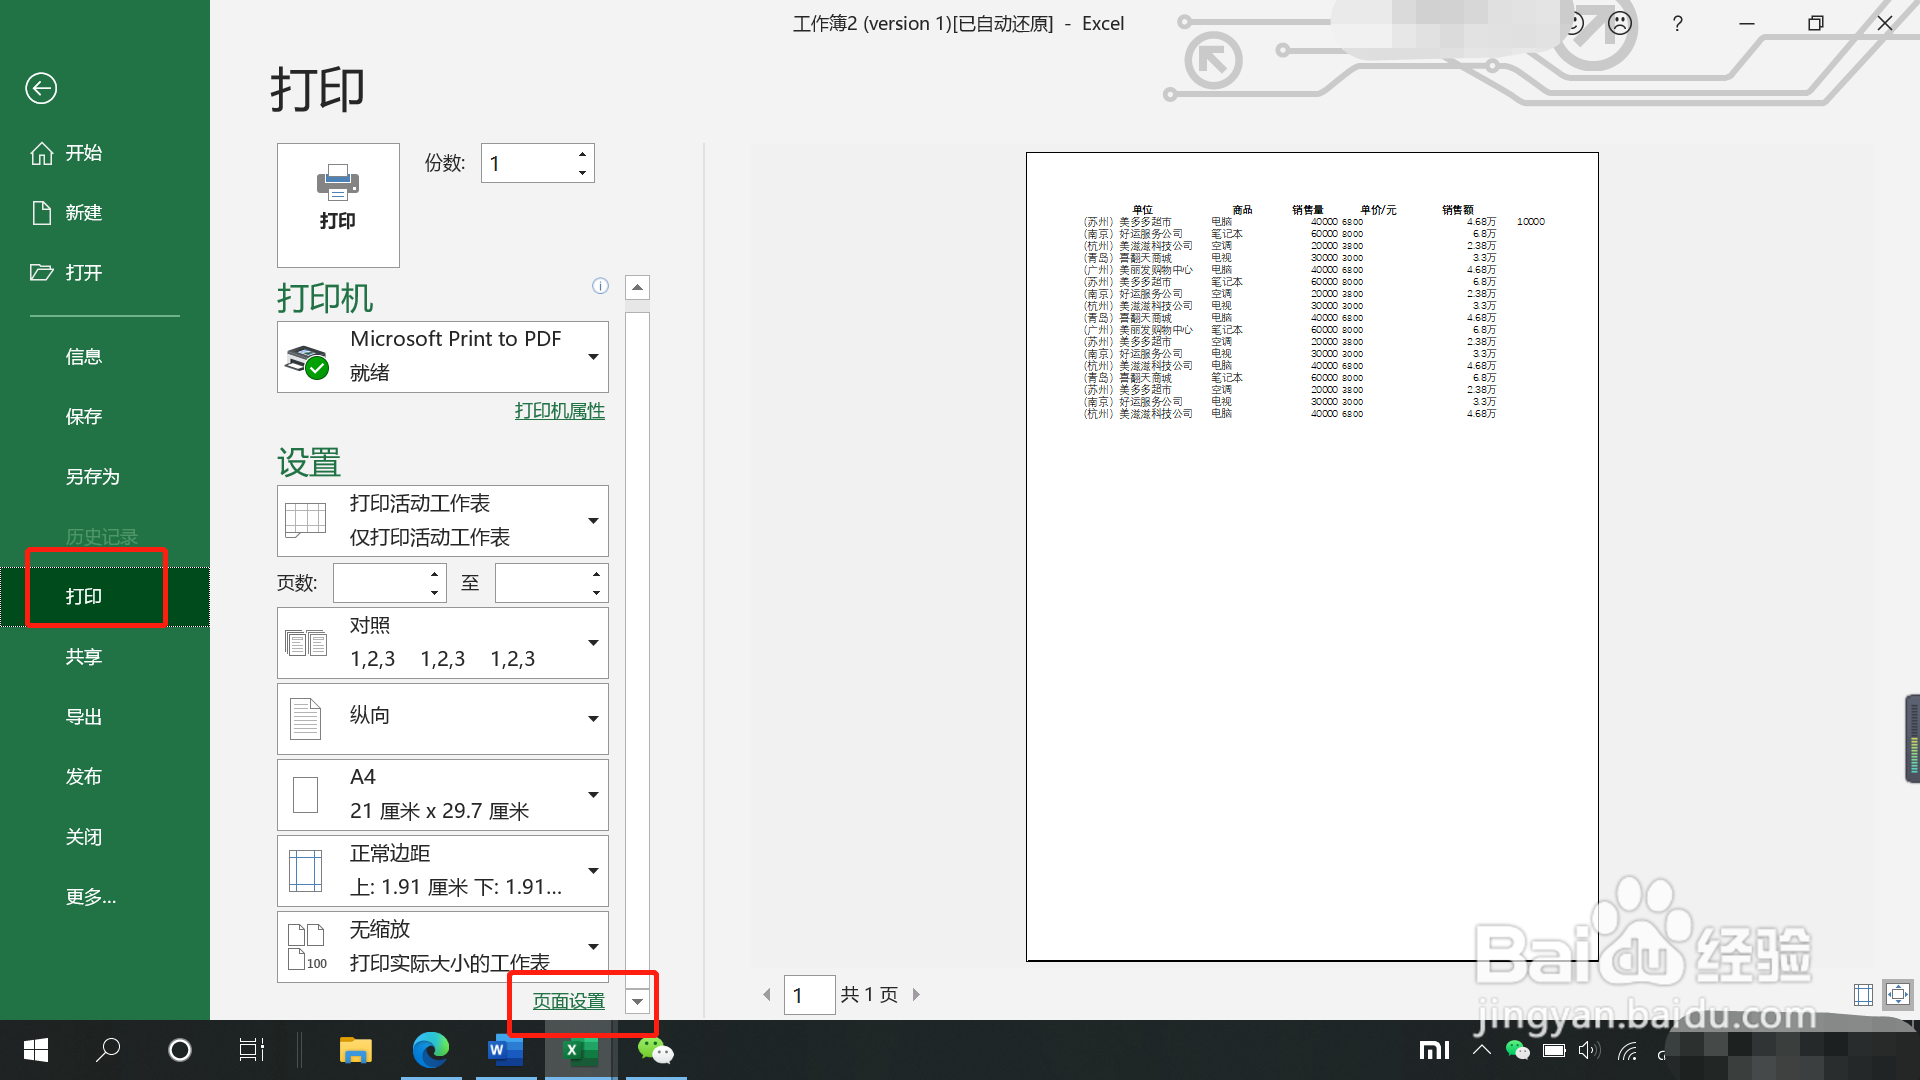Image resolution: width=1920 pixels, height=1080 pixels.
Task: Expand the A4 paper size dropdown
Action: click(x=443, y=794)
